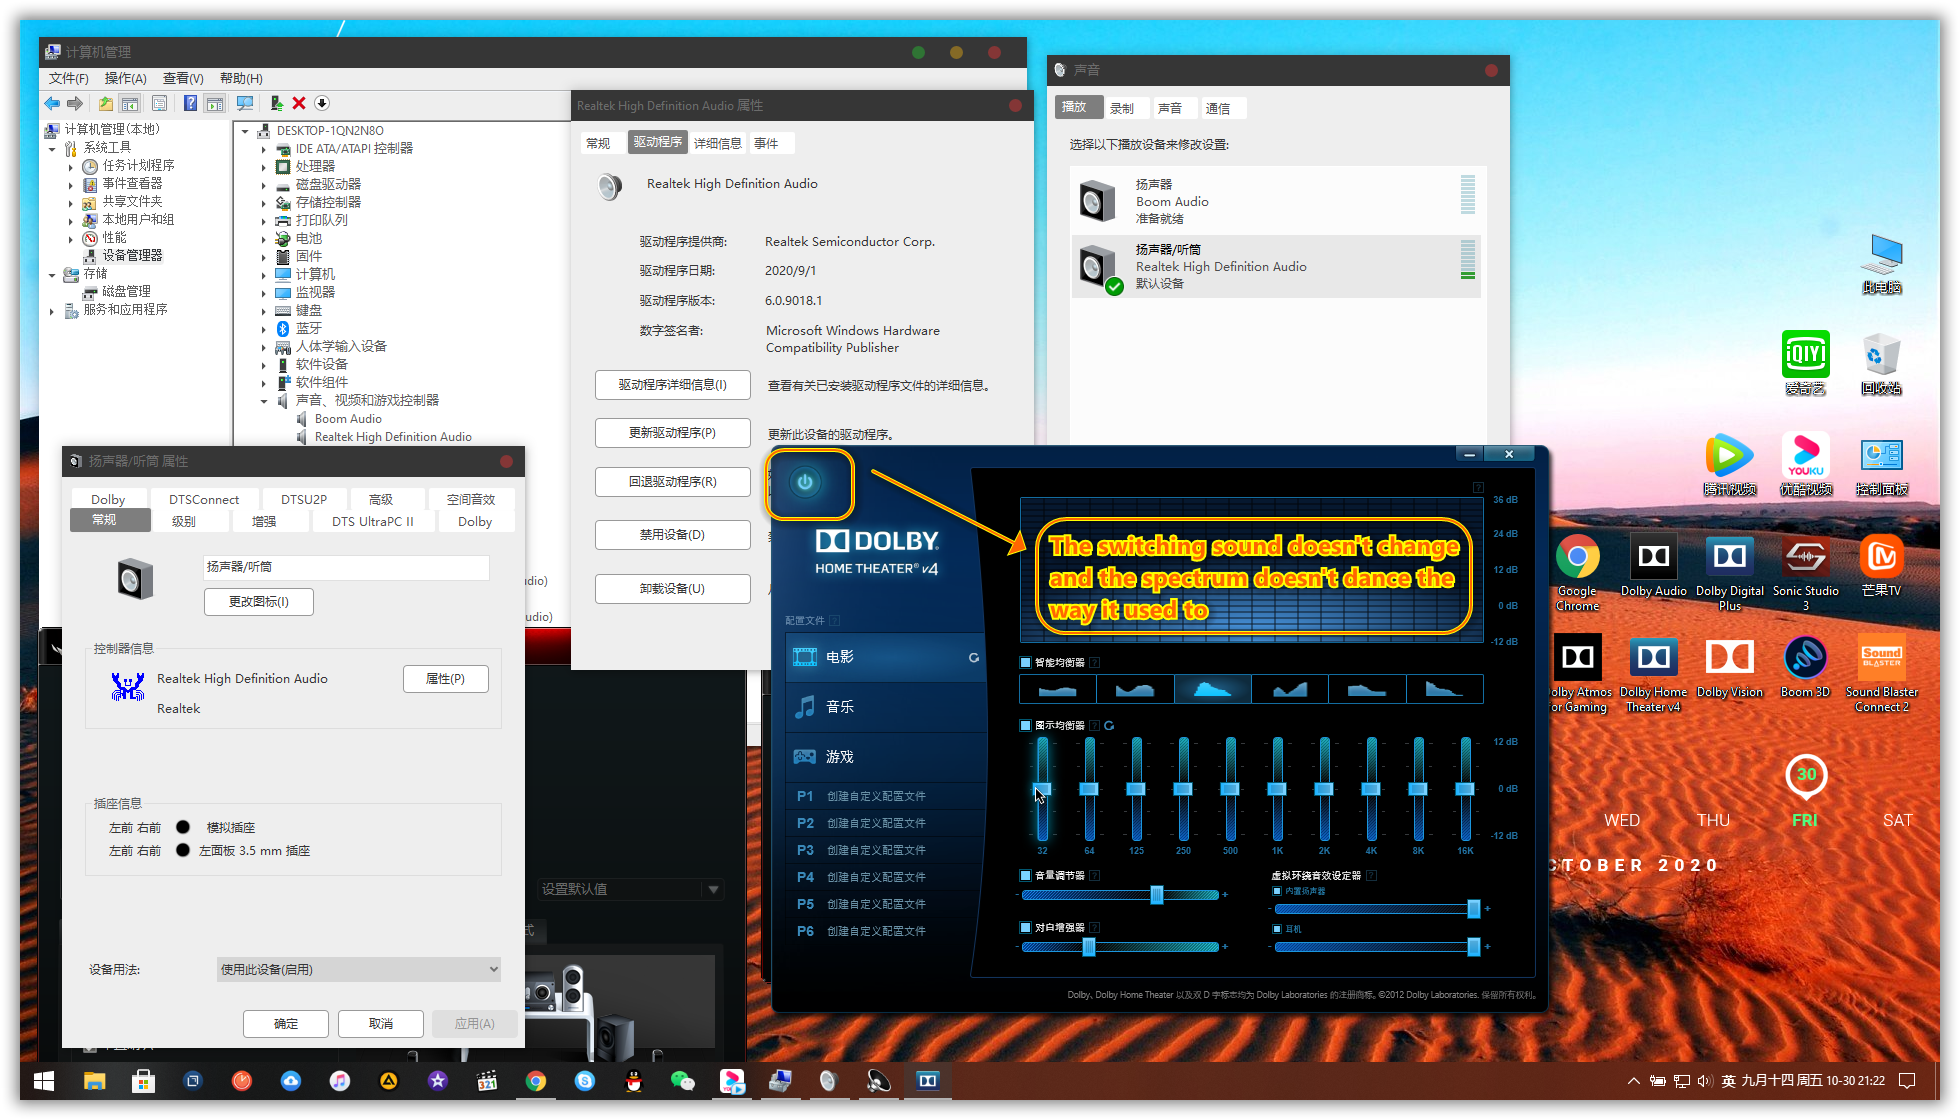Click 回滚驱动程序 (Roll Back Driver) button
1960x1120 pixels.
pyautogui.click(x=669, y=483)
